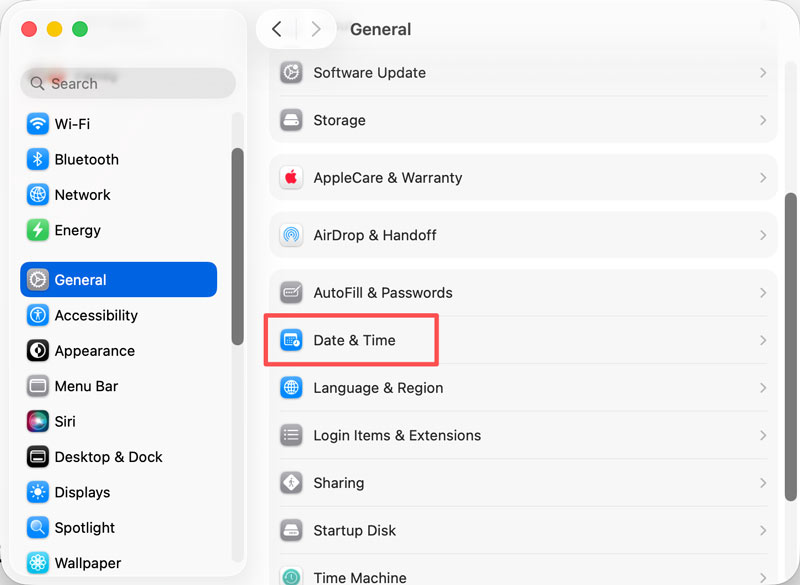800x585 pixels.
Task: Select General in the sidebar
Action: tap(80, 280)
